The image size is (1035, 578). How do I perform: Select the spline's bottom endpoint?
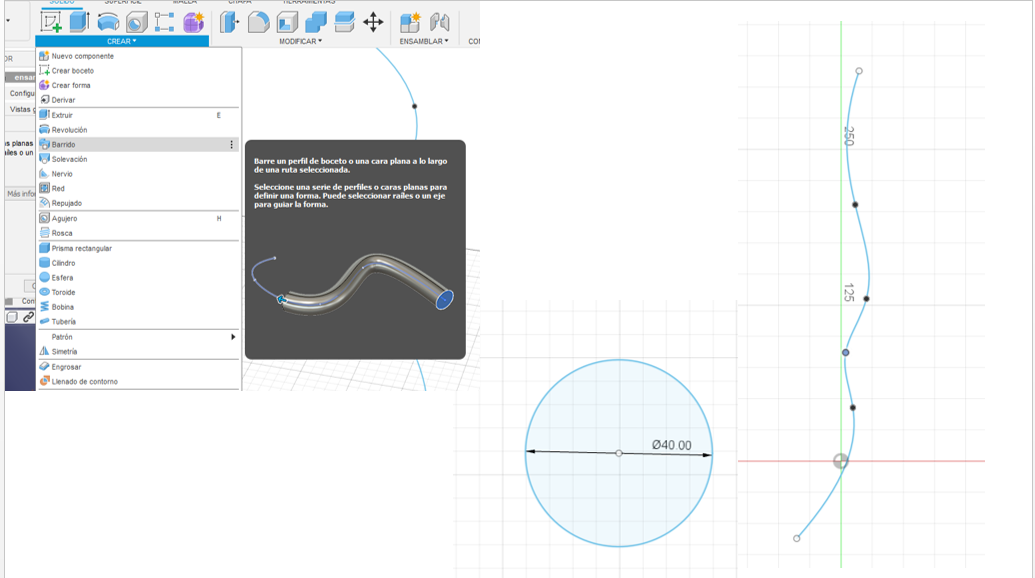point(797,538)
